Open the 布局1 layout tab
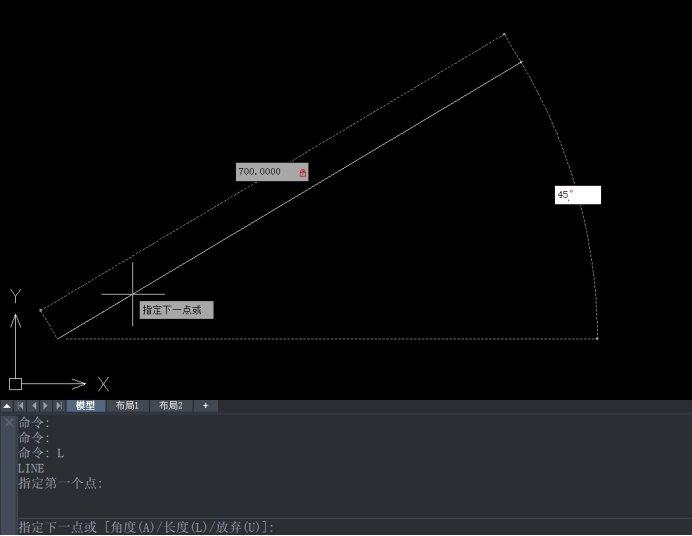This screenshot has width=692, height=536. [127, 406]
